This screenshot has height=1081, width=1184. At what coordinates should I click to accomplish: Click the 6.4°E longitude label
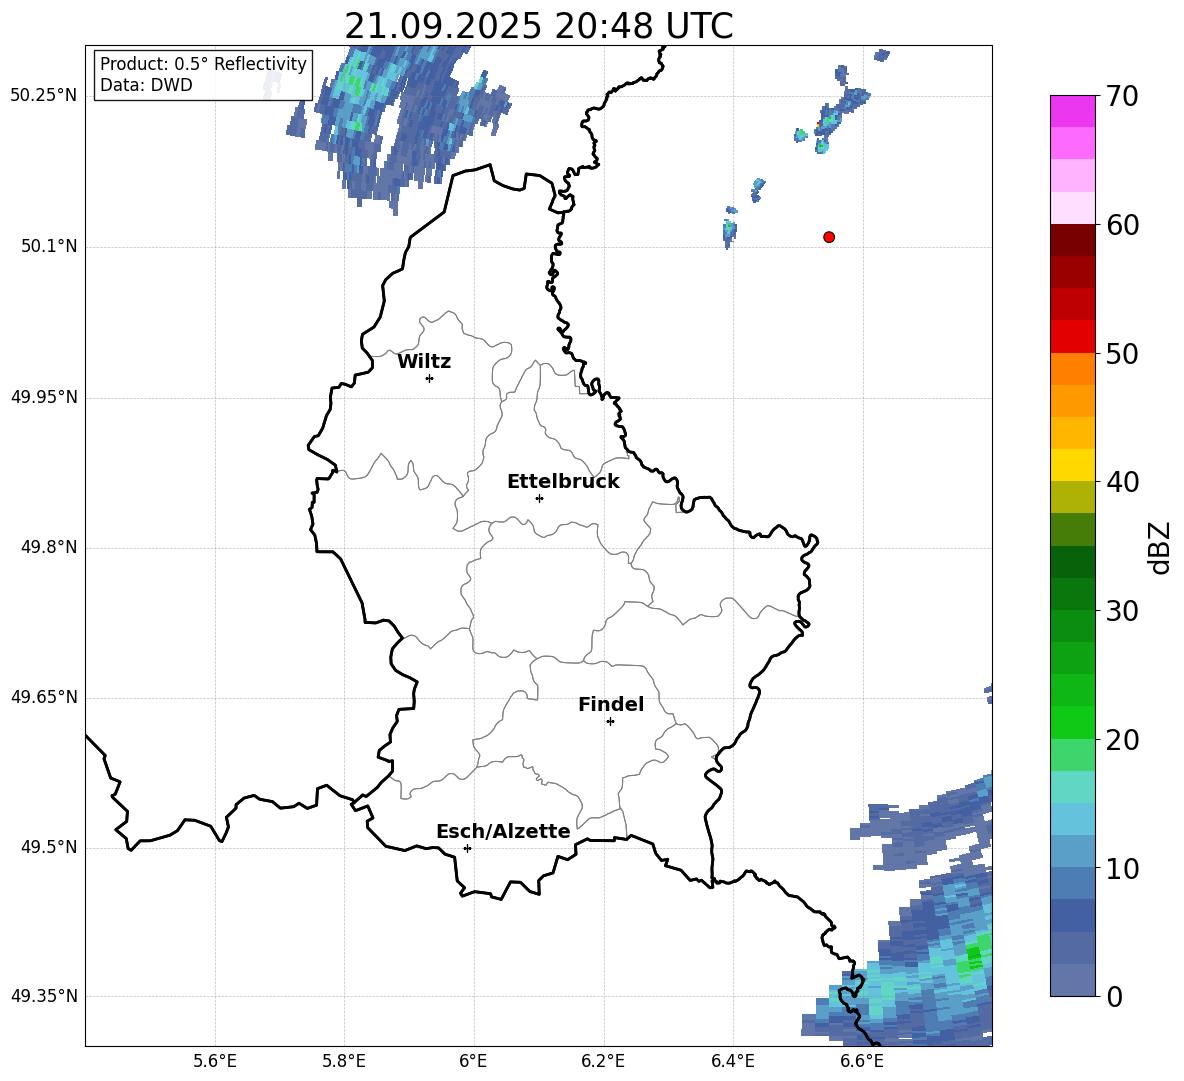pos(733,1061)
